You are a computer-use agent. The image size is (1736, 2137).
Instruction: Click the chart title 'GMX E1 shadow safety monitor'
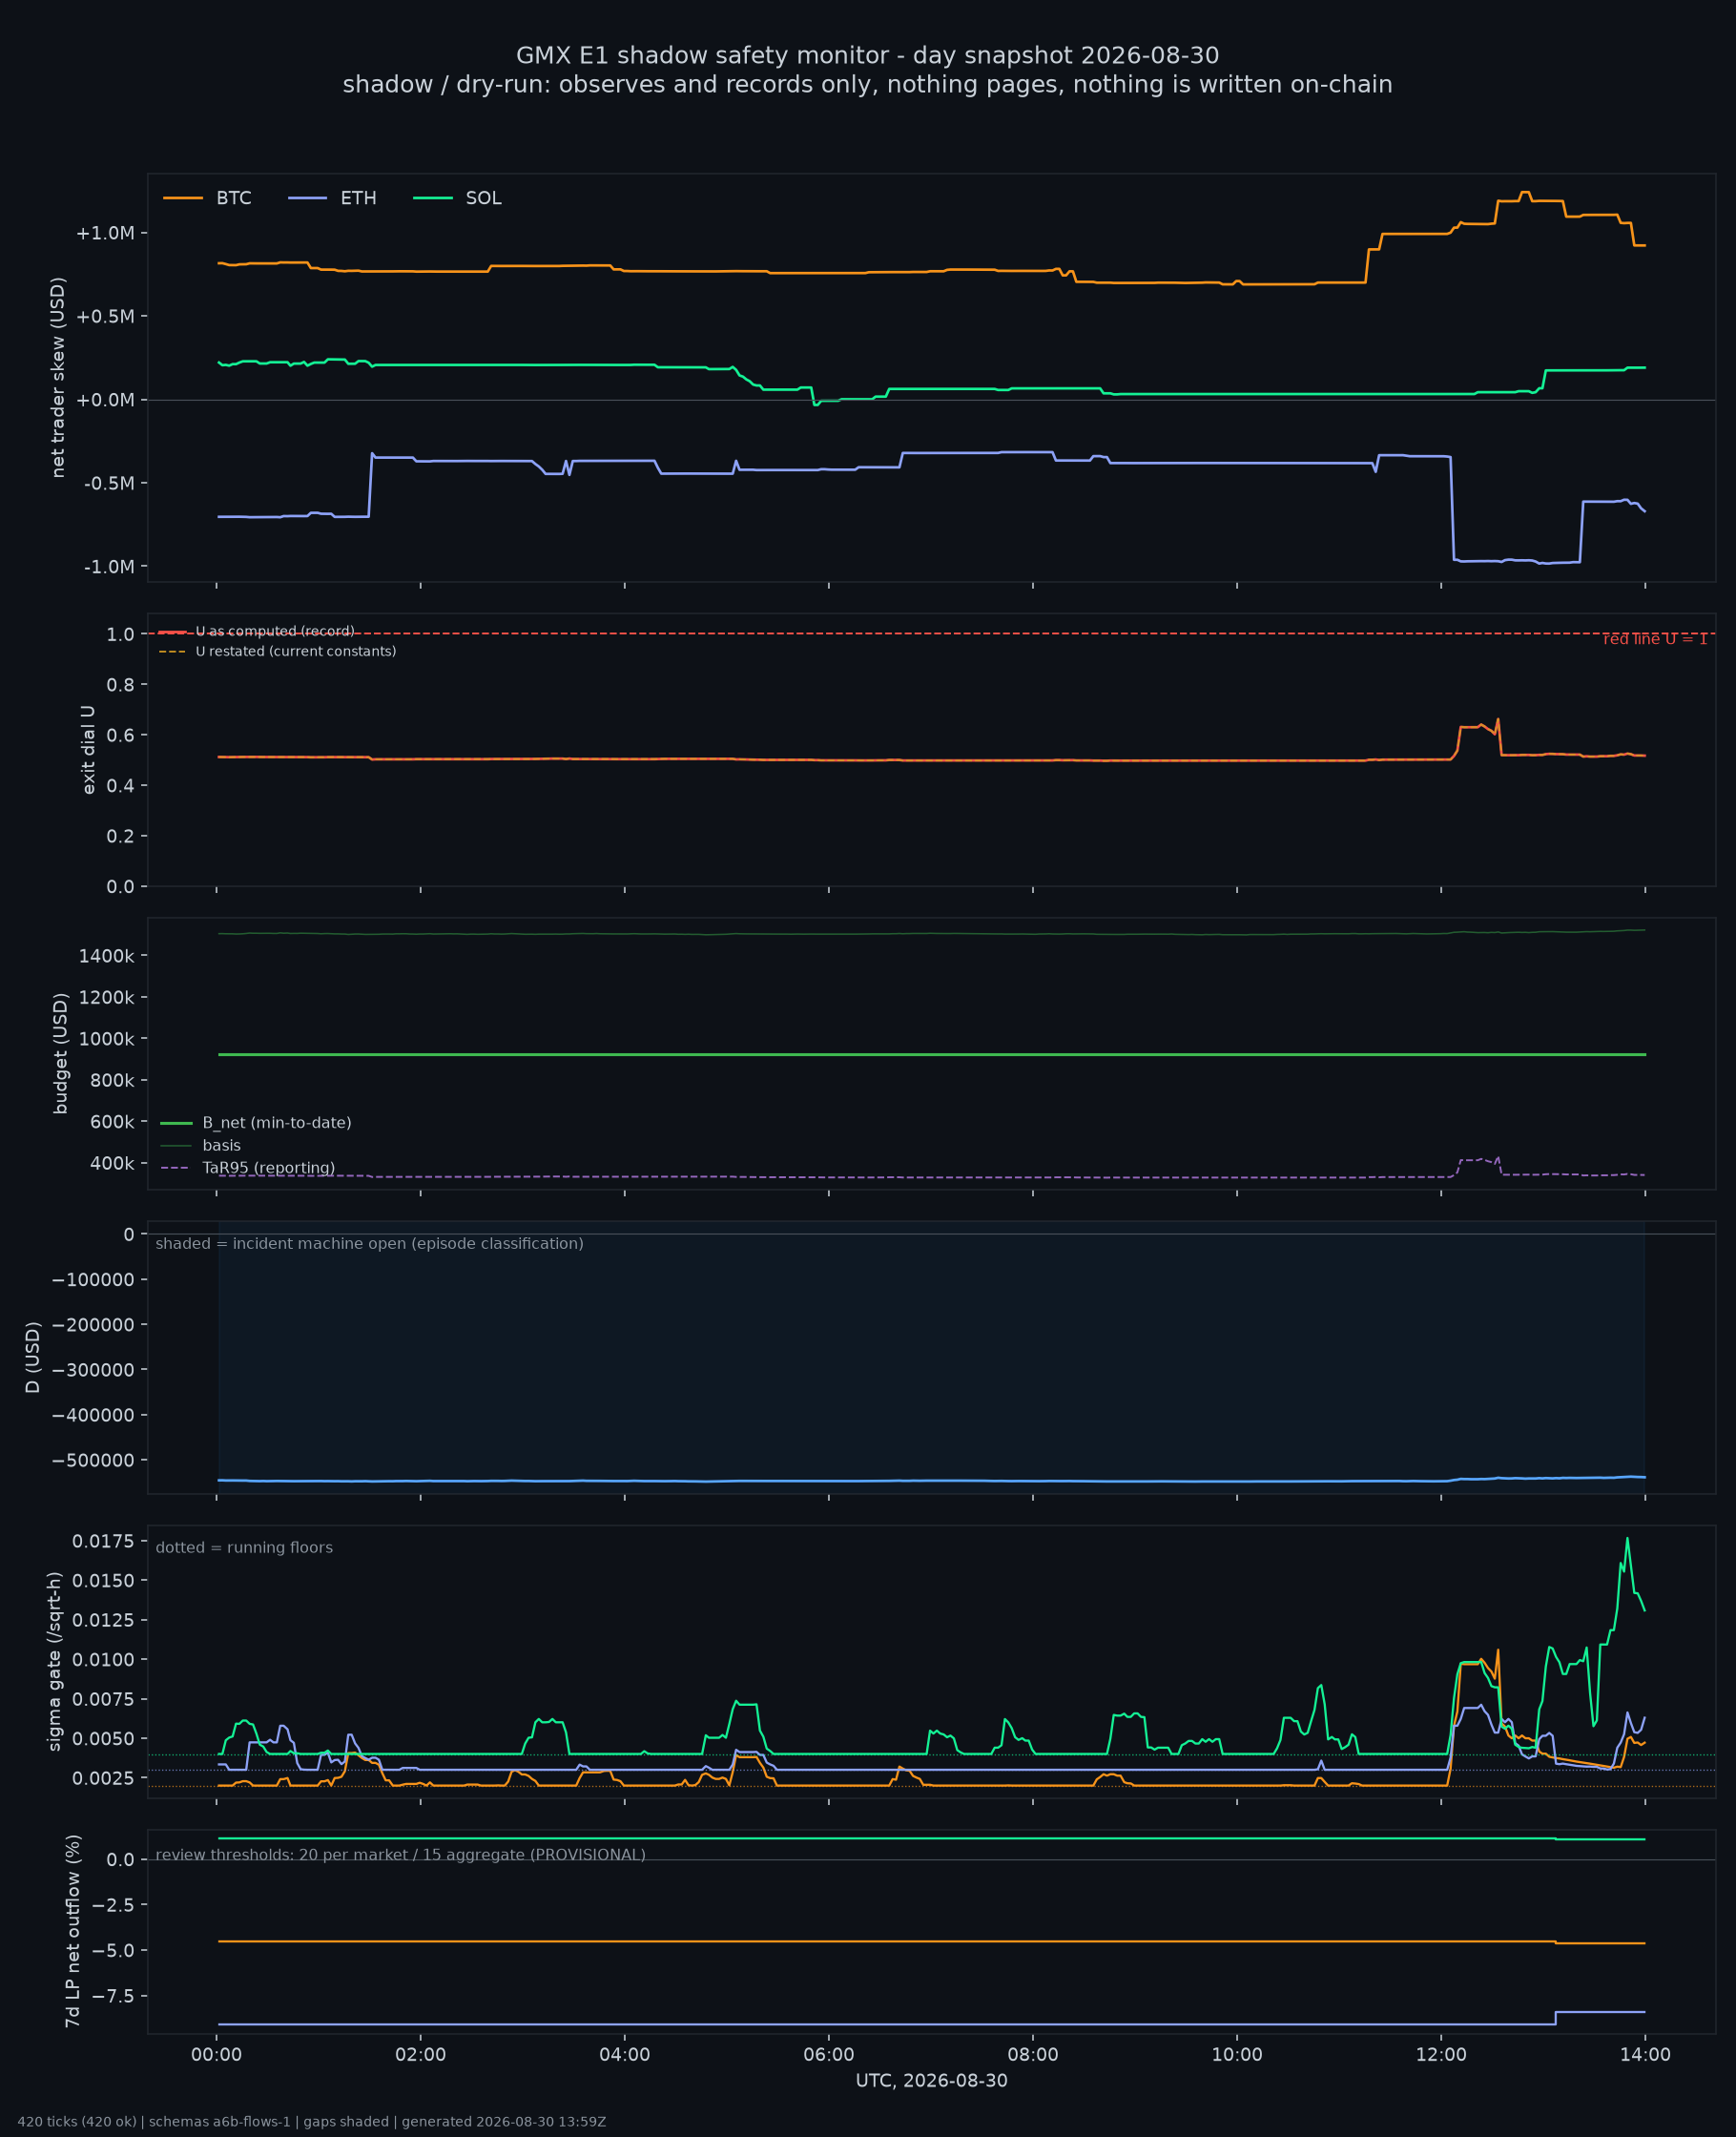coord(867,55)
